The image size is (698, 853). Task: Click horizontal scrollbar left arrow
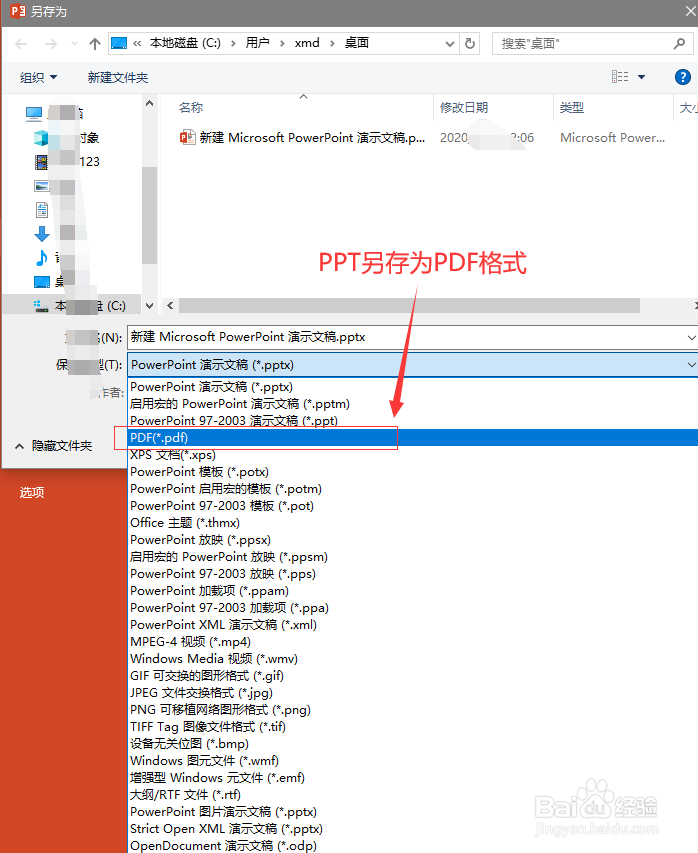(x=170, y=306)
